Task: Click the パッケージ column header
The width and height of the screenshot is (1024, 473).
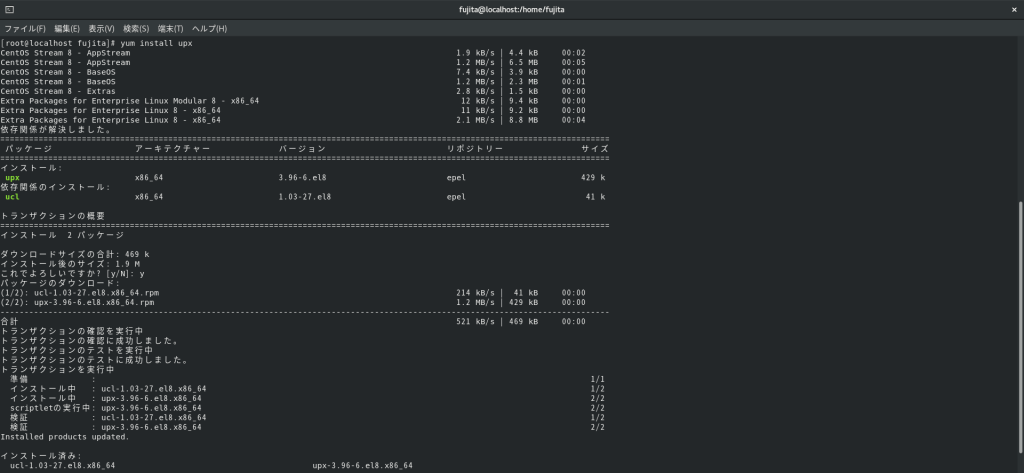Action: coord(28,148)
